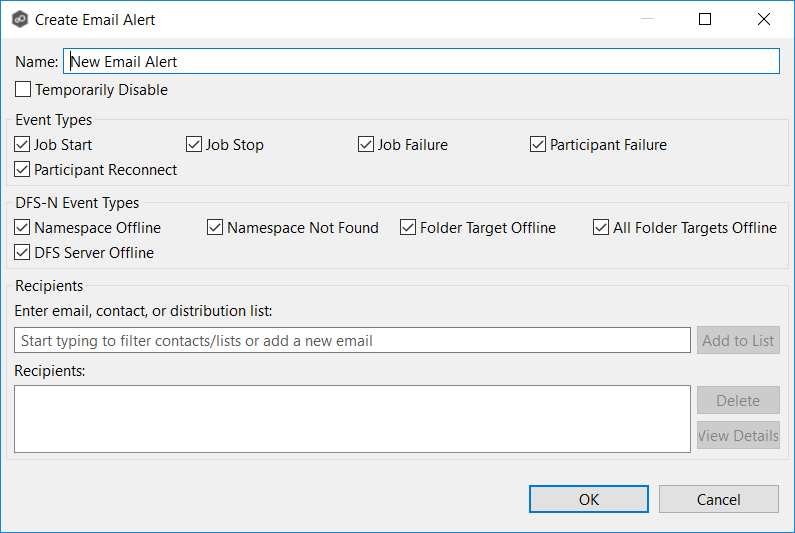Click the Delete recipient button
The image size is (795, 533).
click(x=738, y=401)
